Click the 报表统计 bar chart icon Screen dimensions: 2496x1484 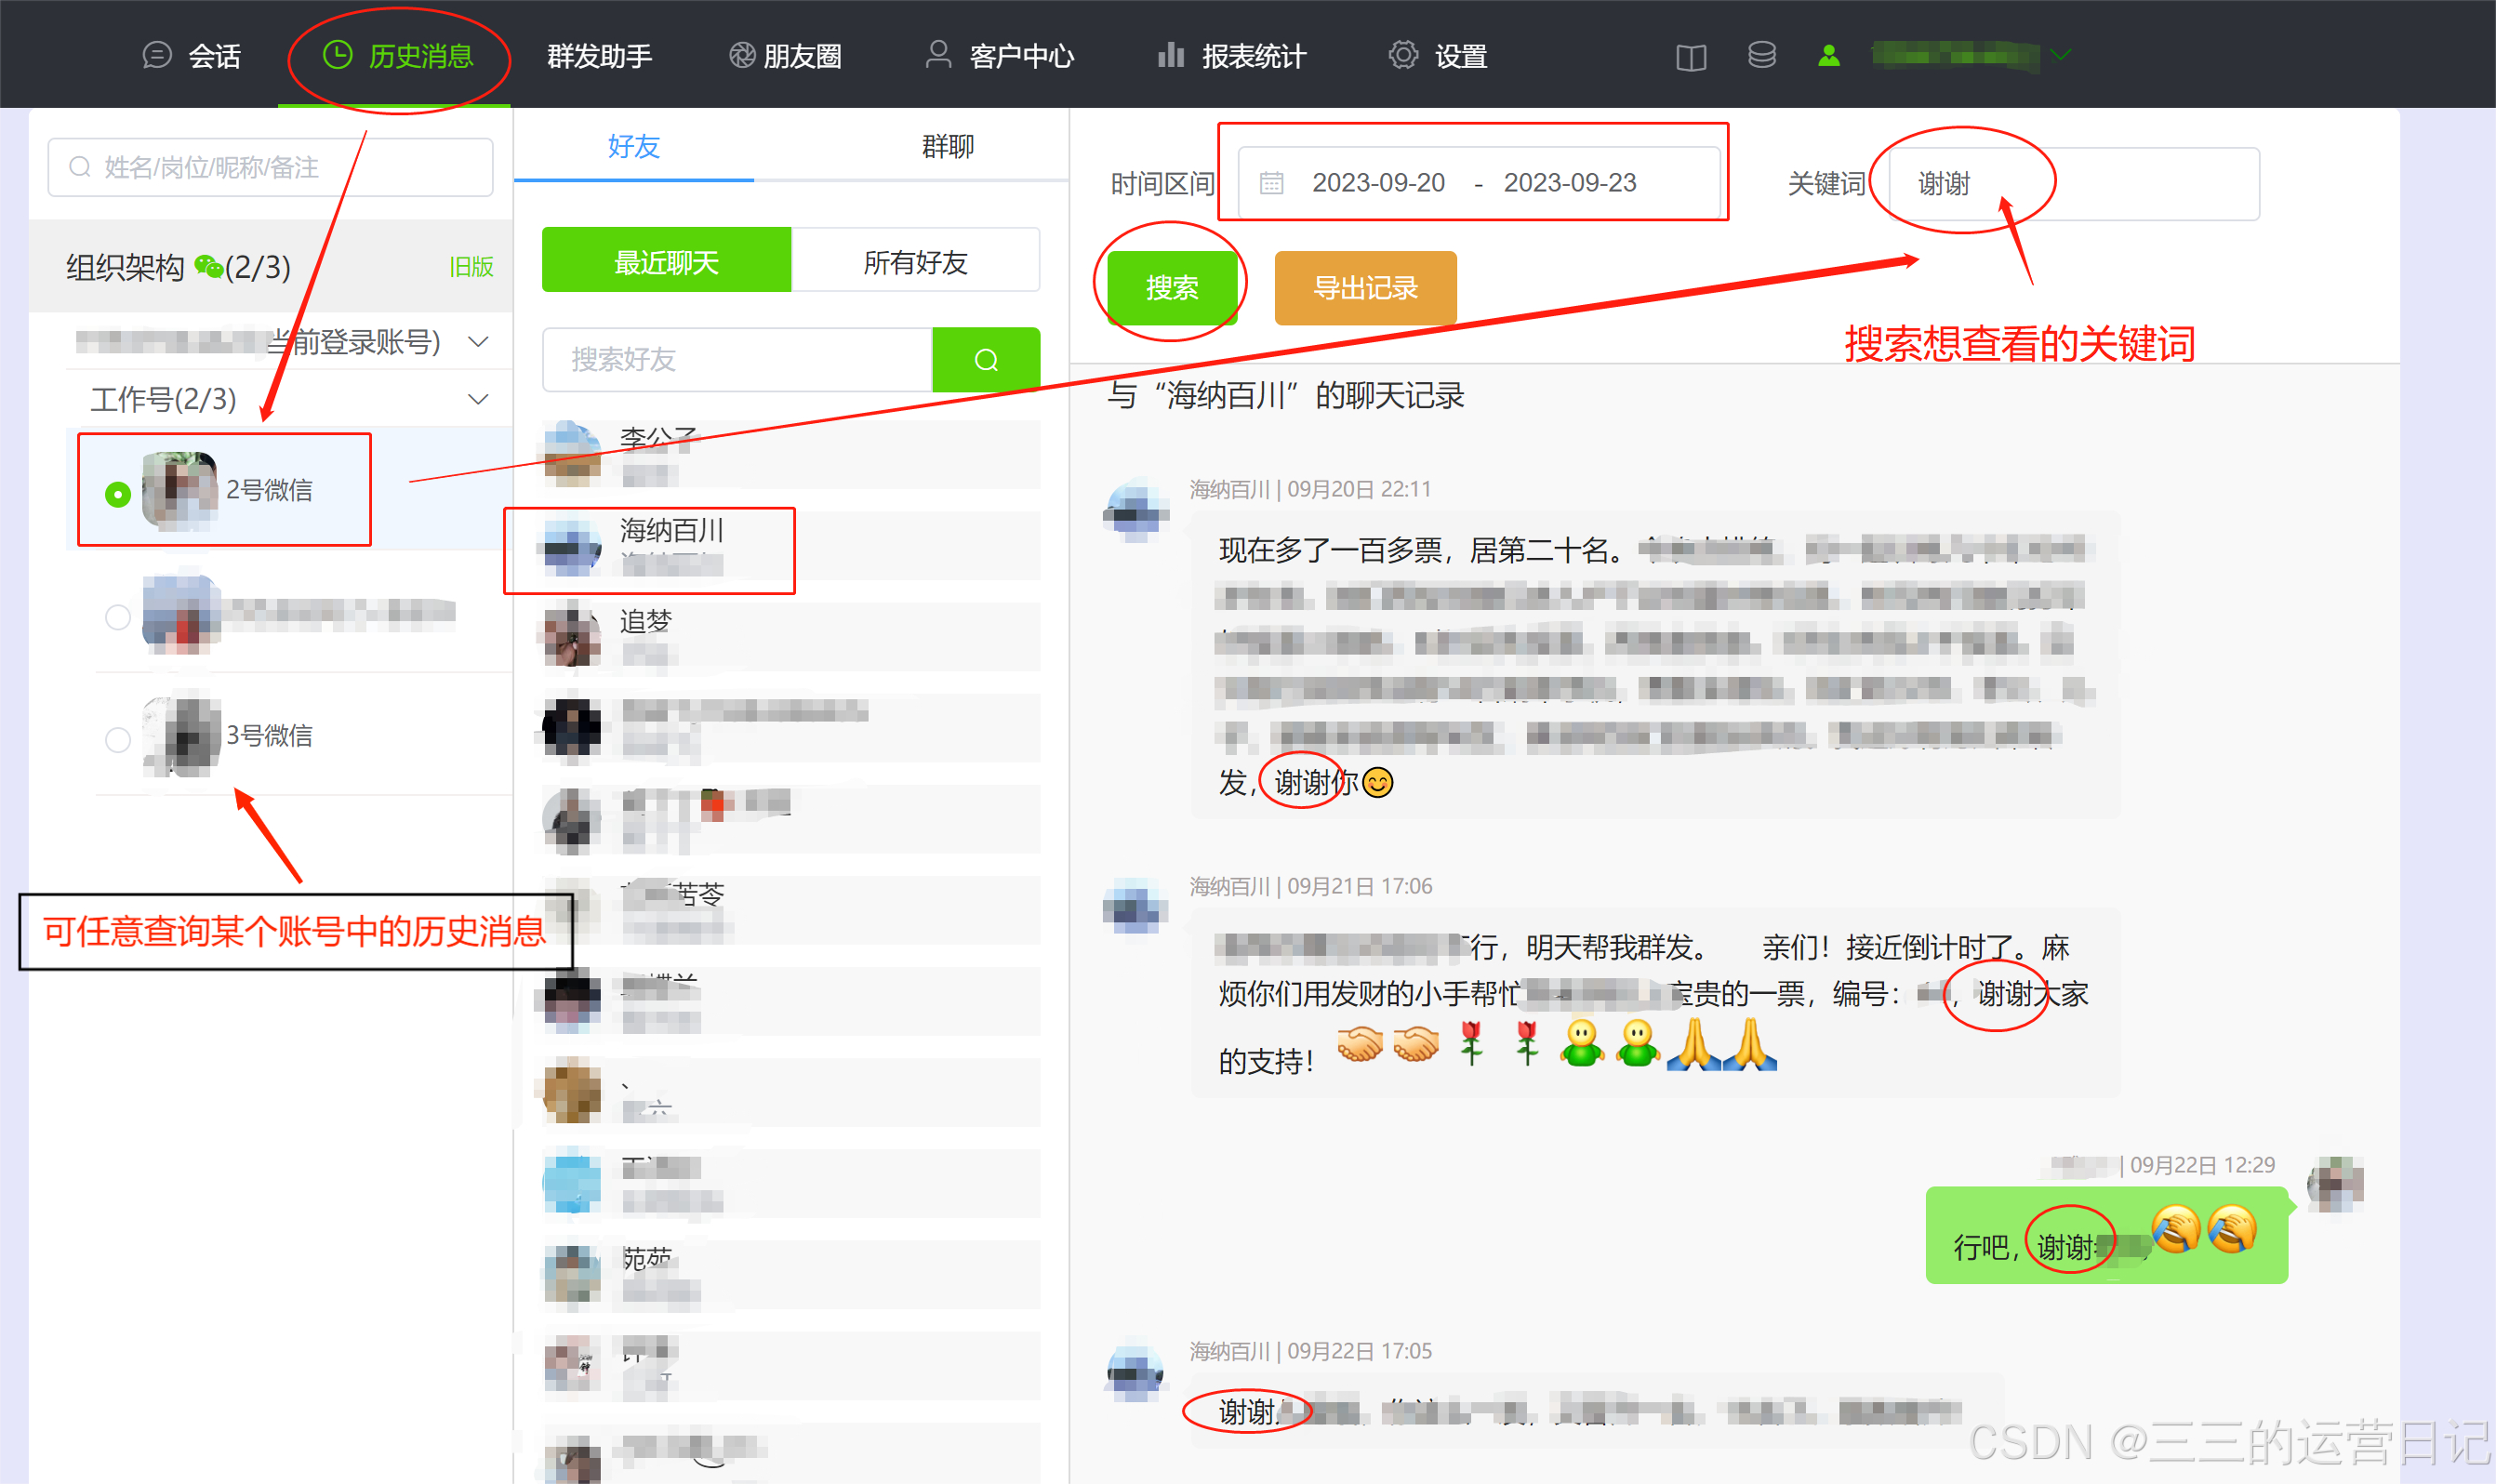click(1170, 56)
